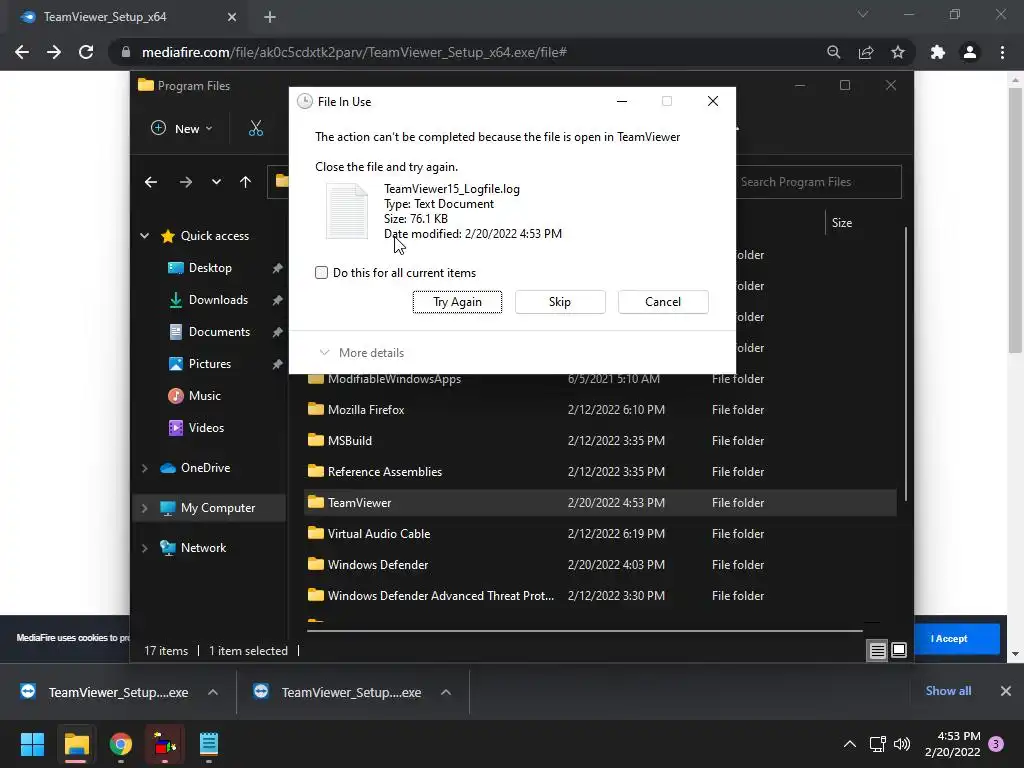
Task: Open the Chrome Extensions puzzle icon
Action: (x=938, y=52)
